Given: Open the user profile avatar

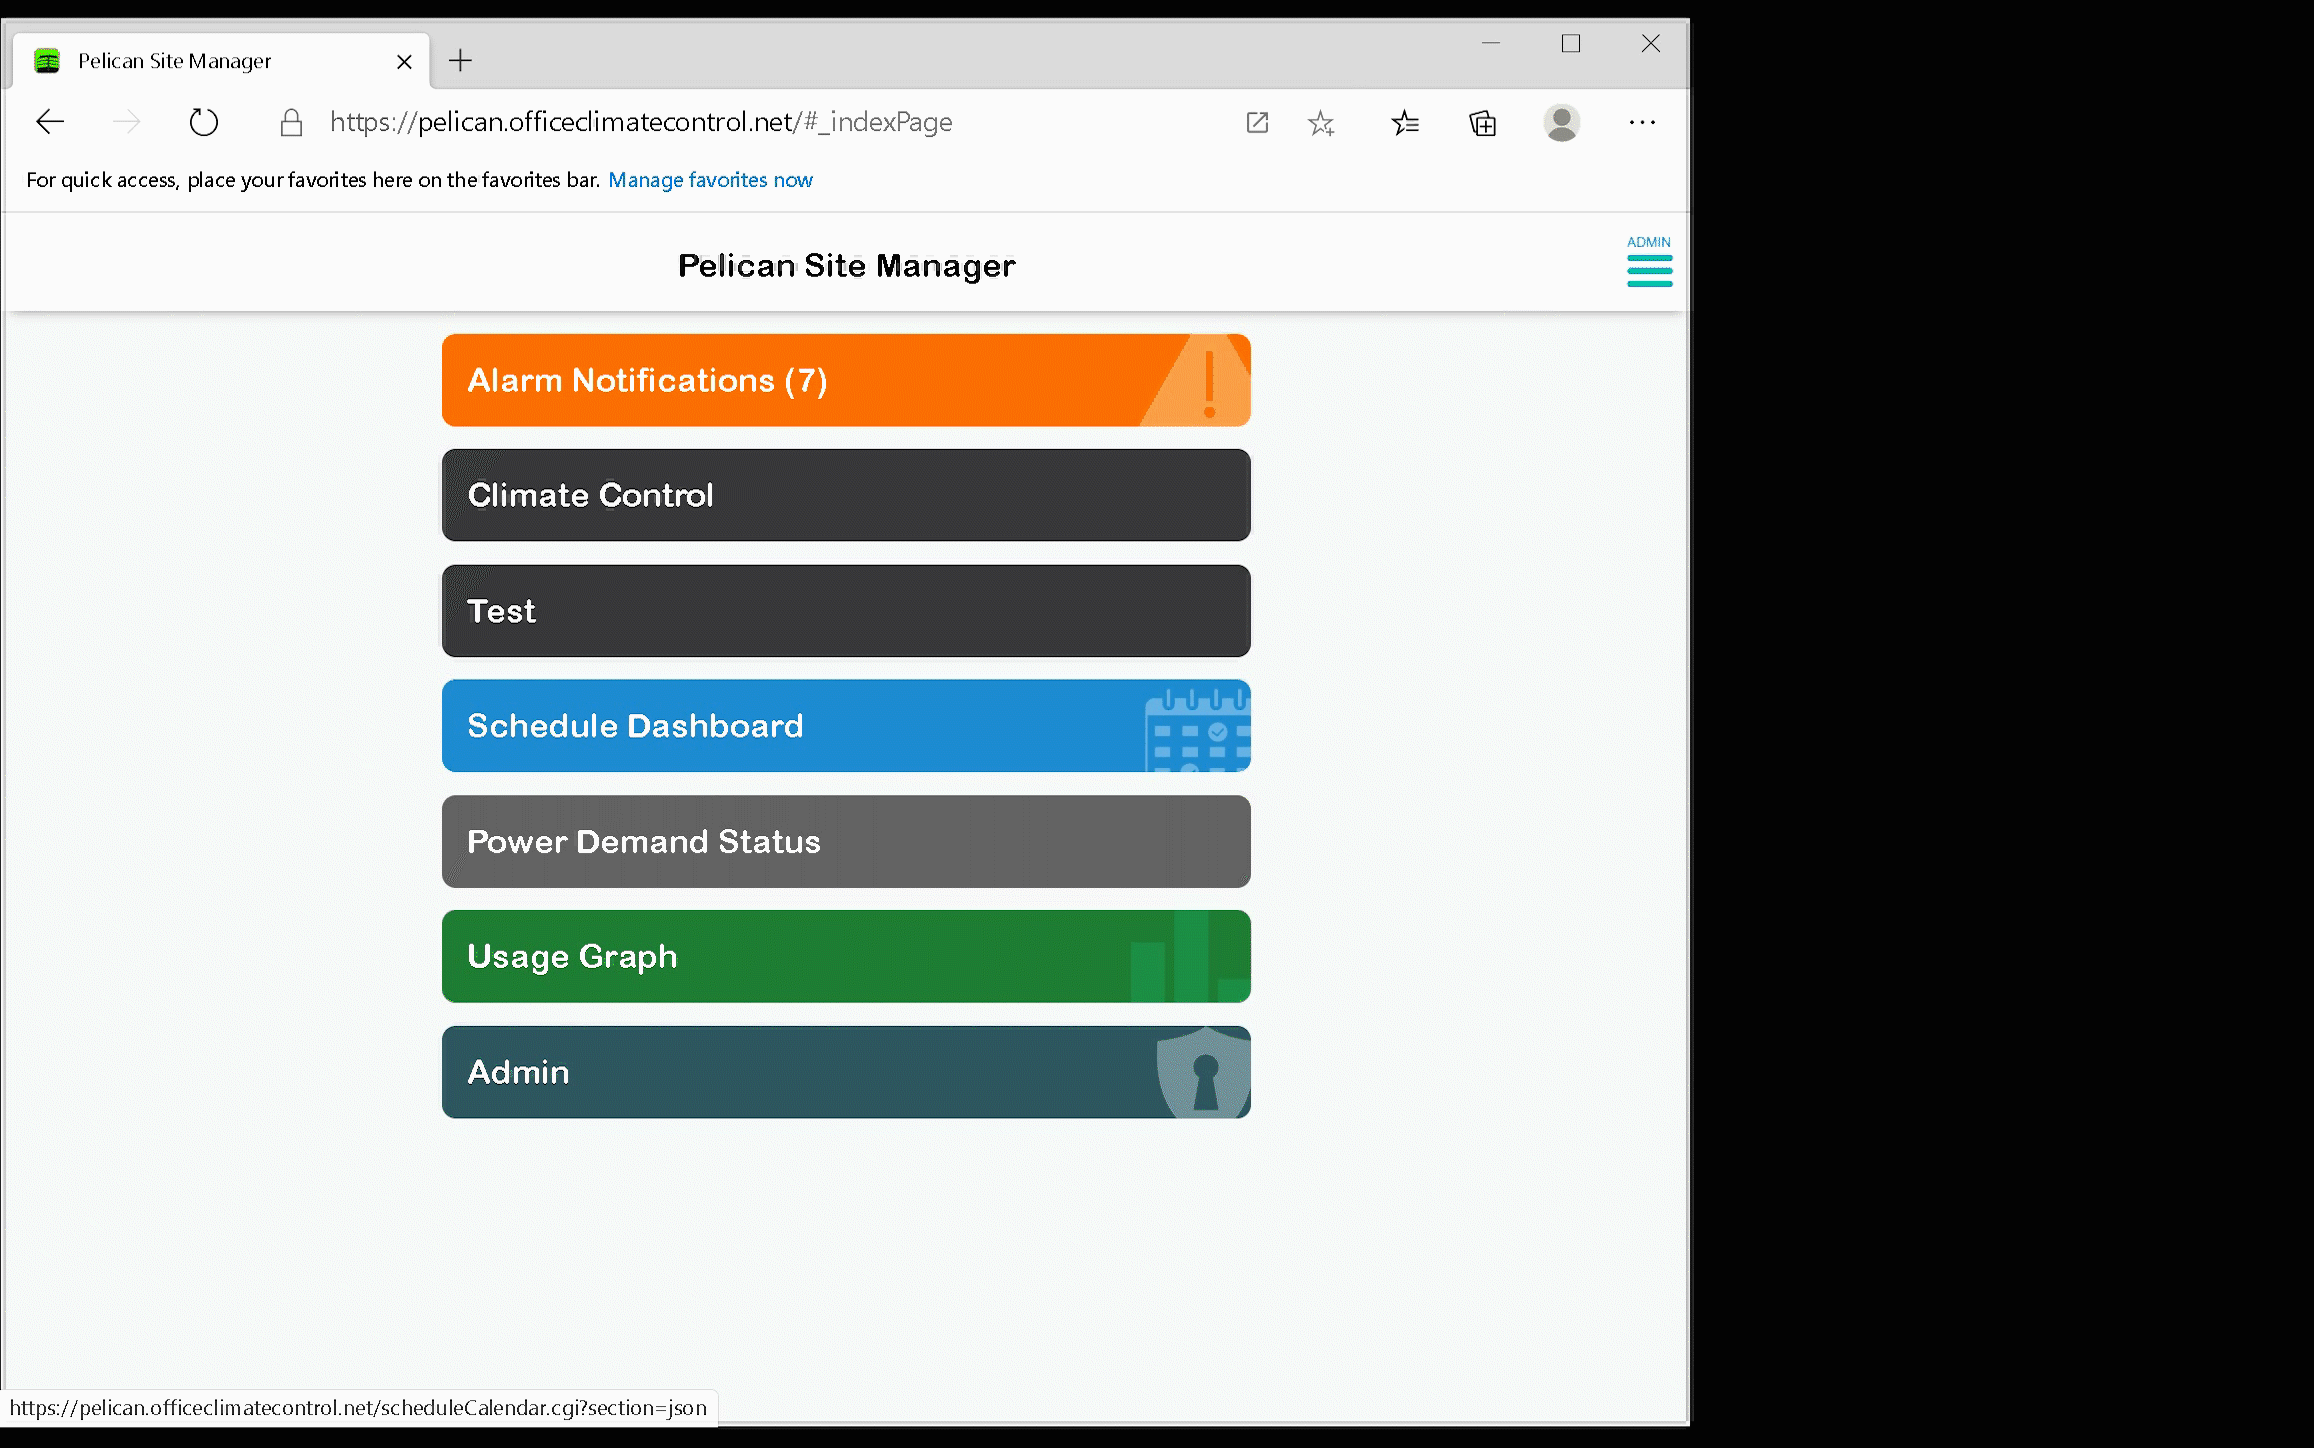Looking at the screenshot, I should coord(1561,123).
